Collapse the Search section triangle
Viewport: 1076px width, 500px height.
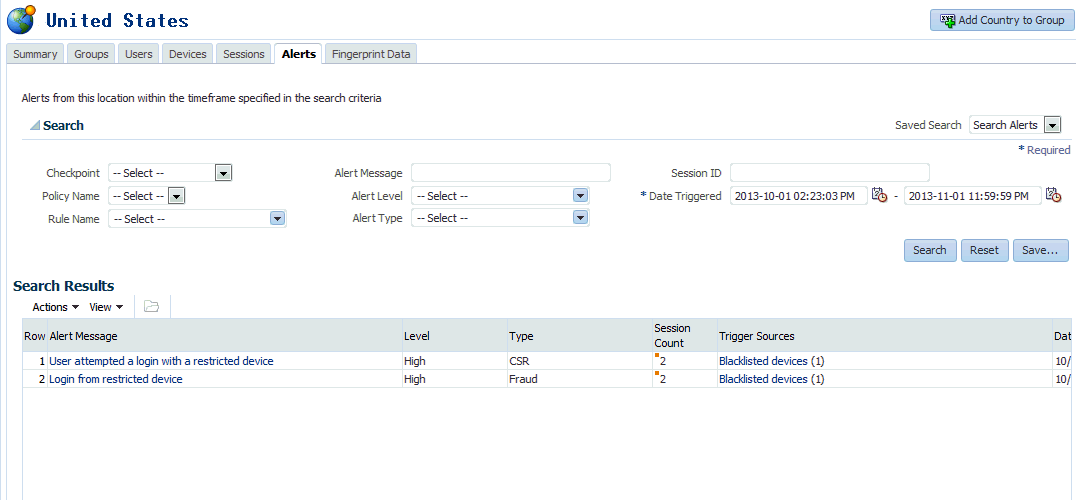[35, 126]
